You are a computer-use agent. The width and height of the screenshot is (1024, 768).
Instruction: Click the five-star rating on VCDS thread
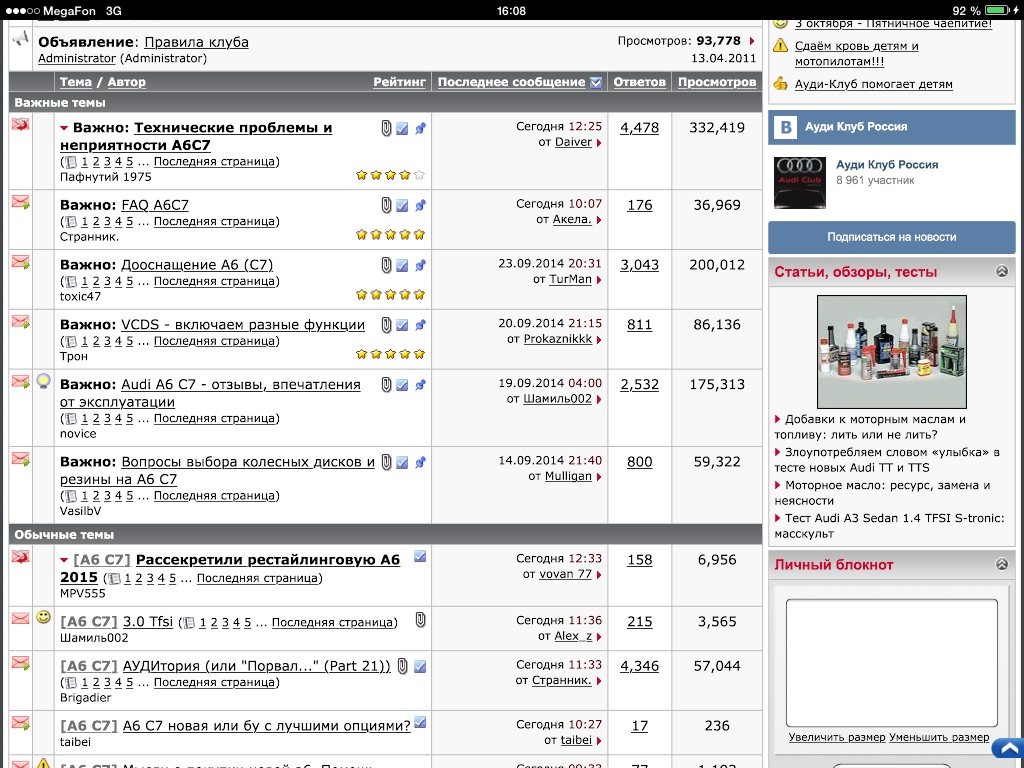pyautogui.click(x=391, y=354)
